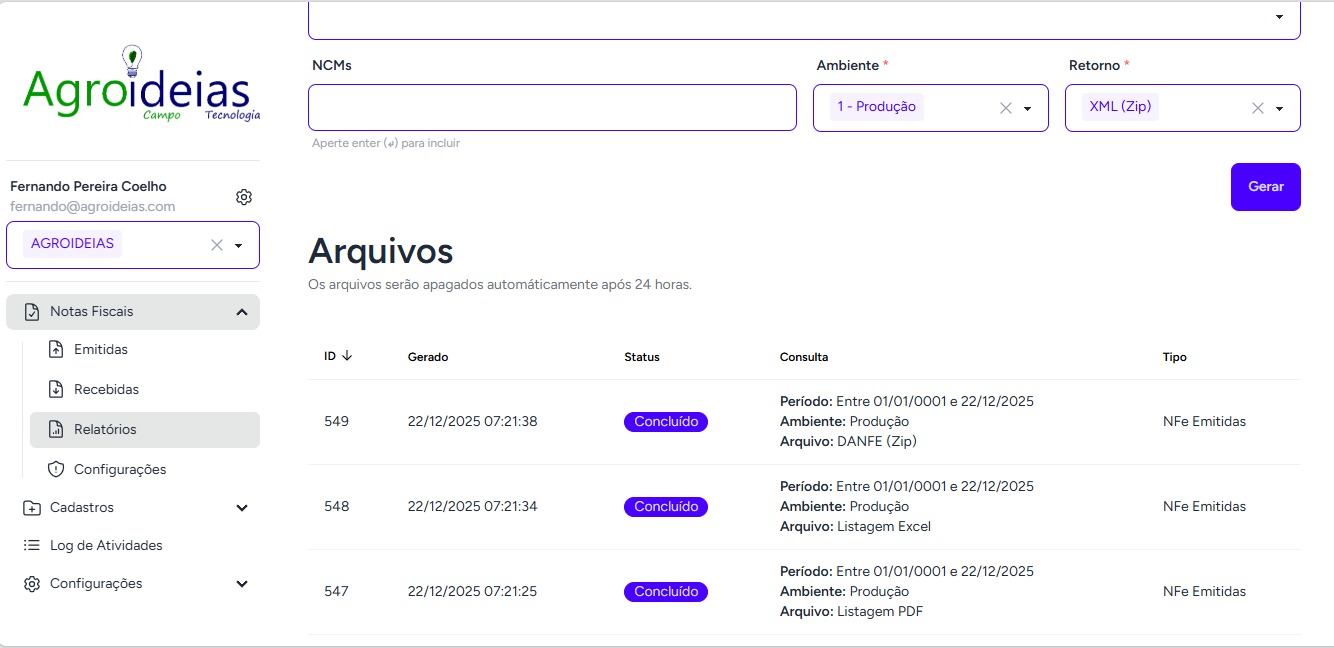Click the Recebidas download file icon
Image resolution: width=1334 pixels, height=648 pixels.
(x=56, y=389)
